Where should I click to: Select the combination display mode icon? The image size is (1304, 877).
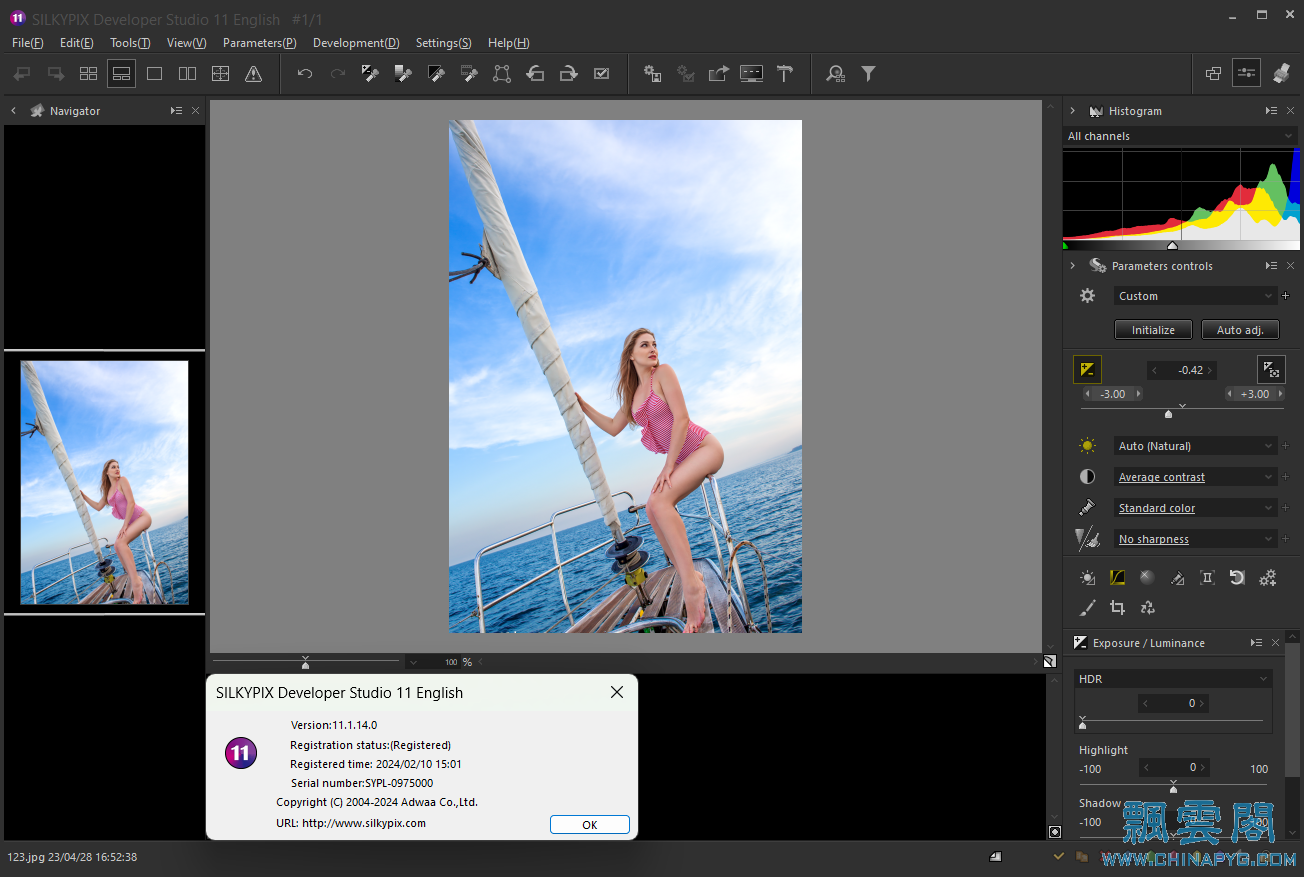121,73
